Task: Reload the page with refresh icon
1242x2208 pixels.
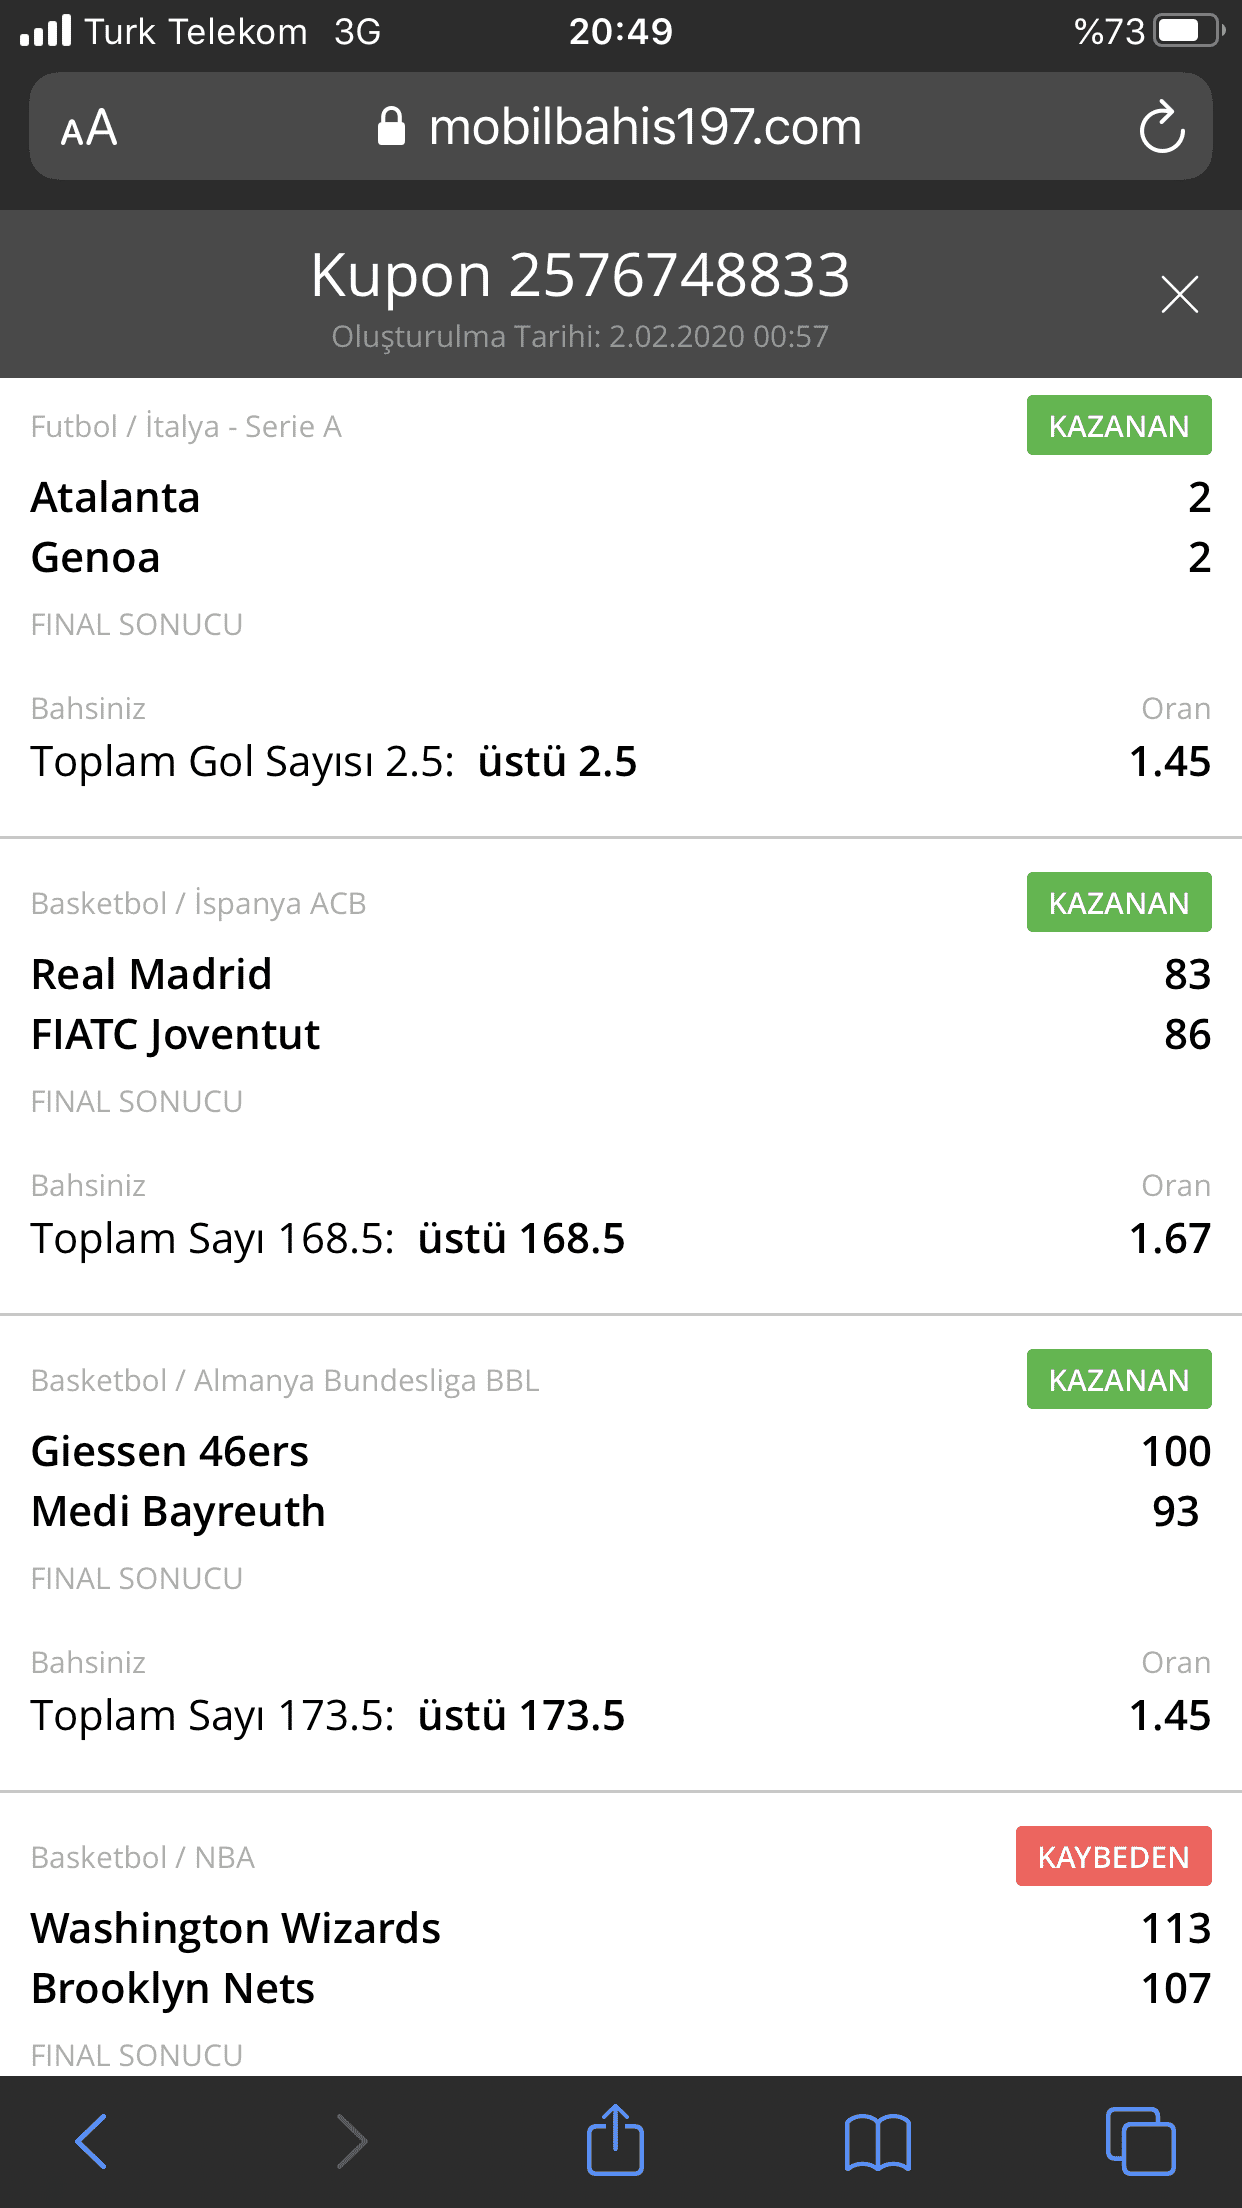Action: (x=1162, y=127)
